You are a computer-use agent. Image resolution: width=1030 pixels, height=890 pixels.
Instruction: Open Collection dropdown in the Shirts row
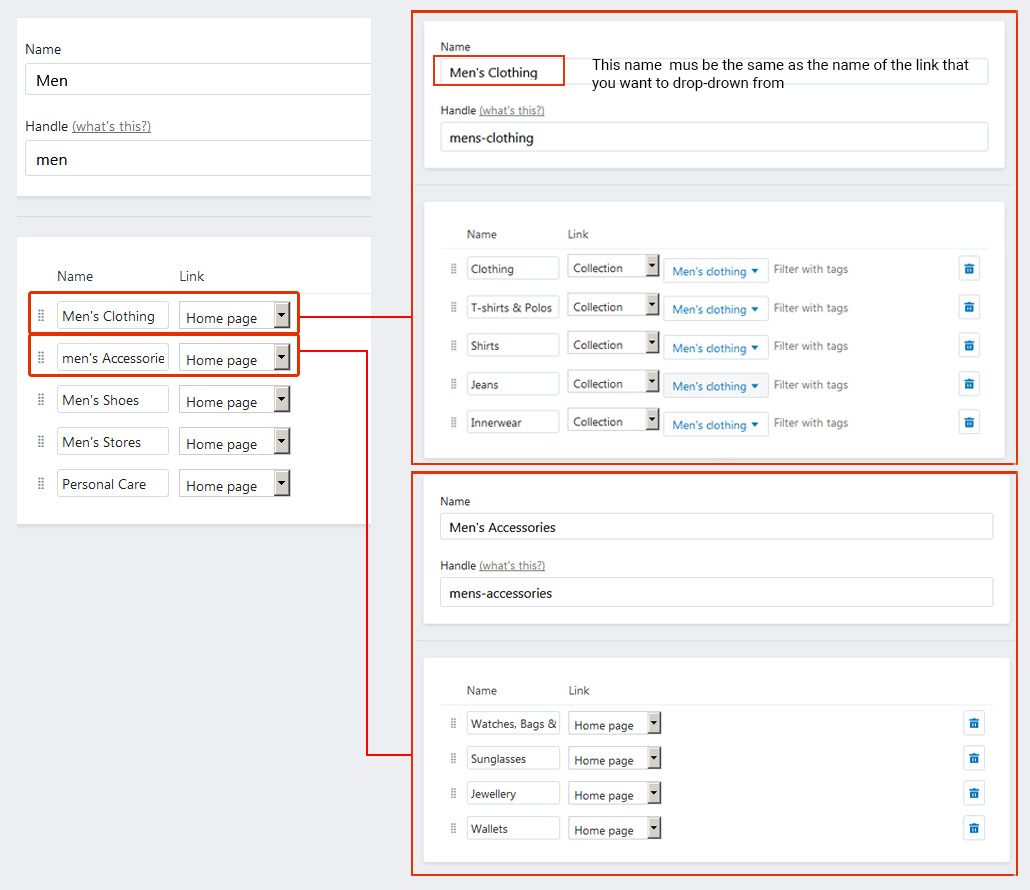(x=613, y=345)
